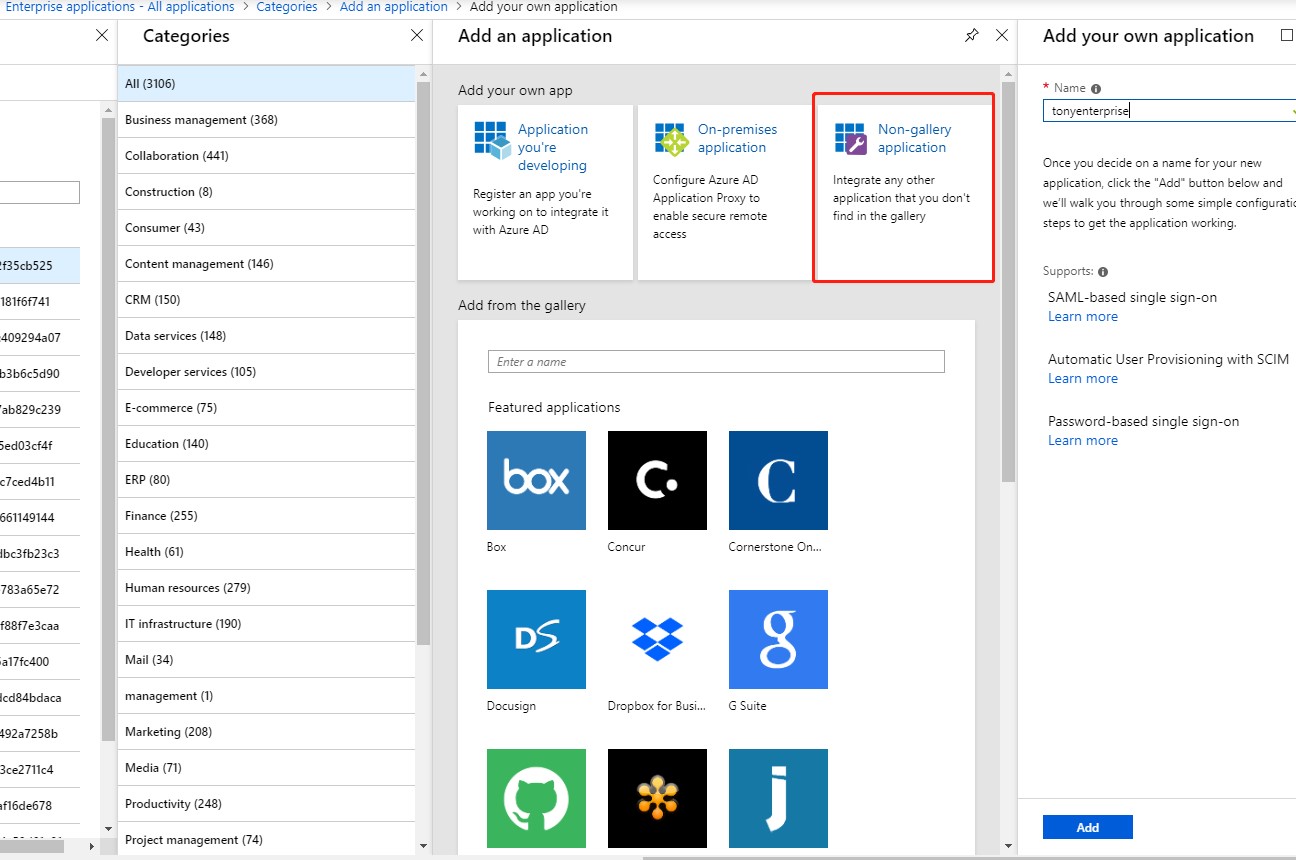The width and height of the screenshot is (1296, 860).
Task: Open the Concur featured application
Action: coord(657,480)
